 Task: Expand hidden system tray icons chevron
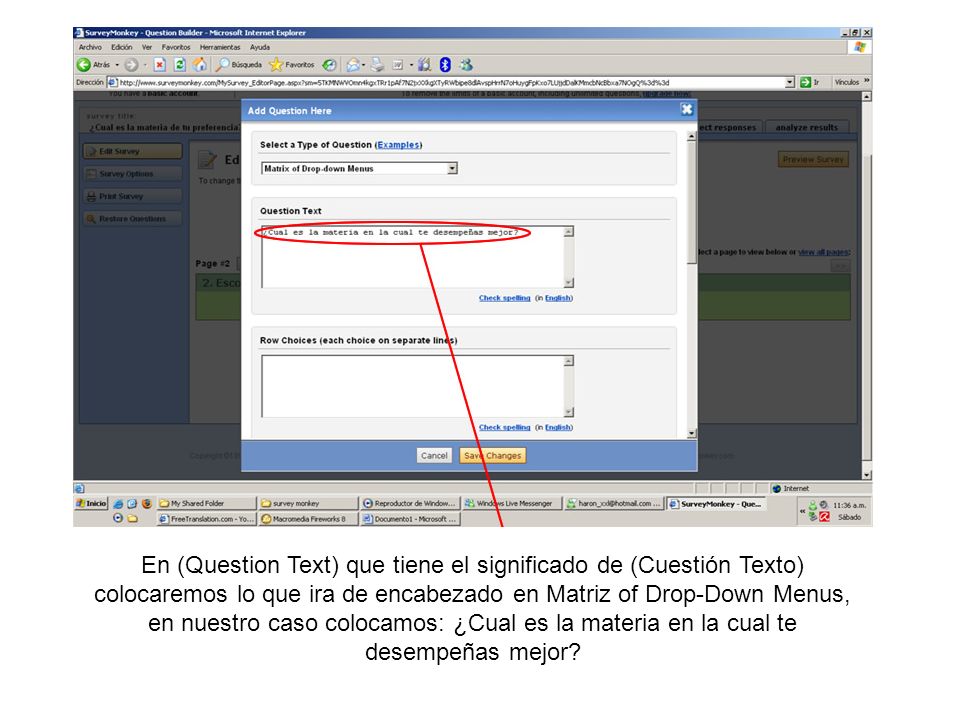point(802,511)
